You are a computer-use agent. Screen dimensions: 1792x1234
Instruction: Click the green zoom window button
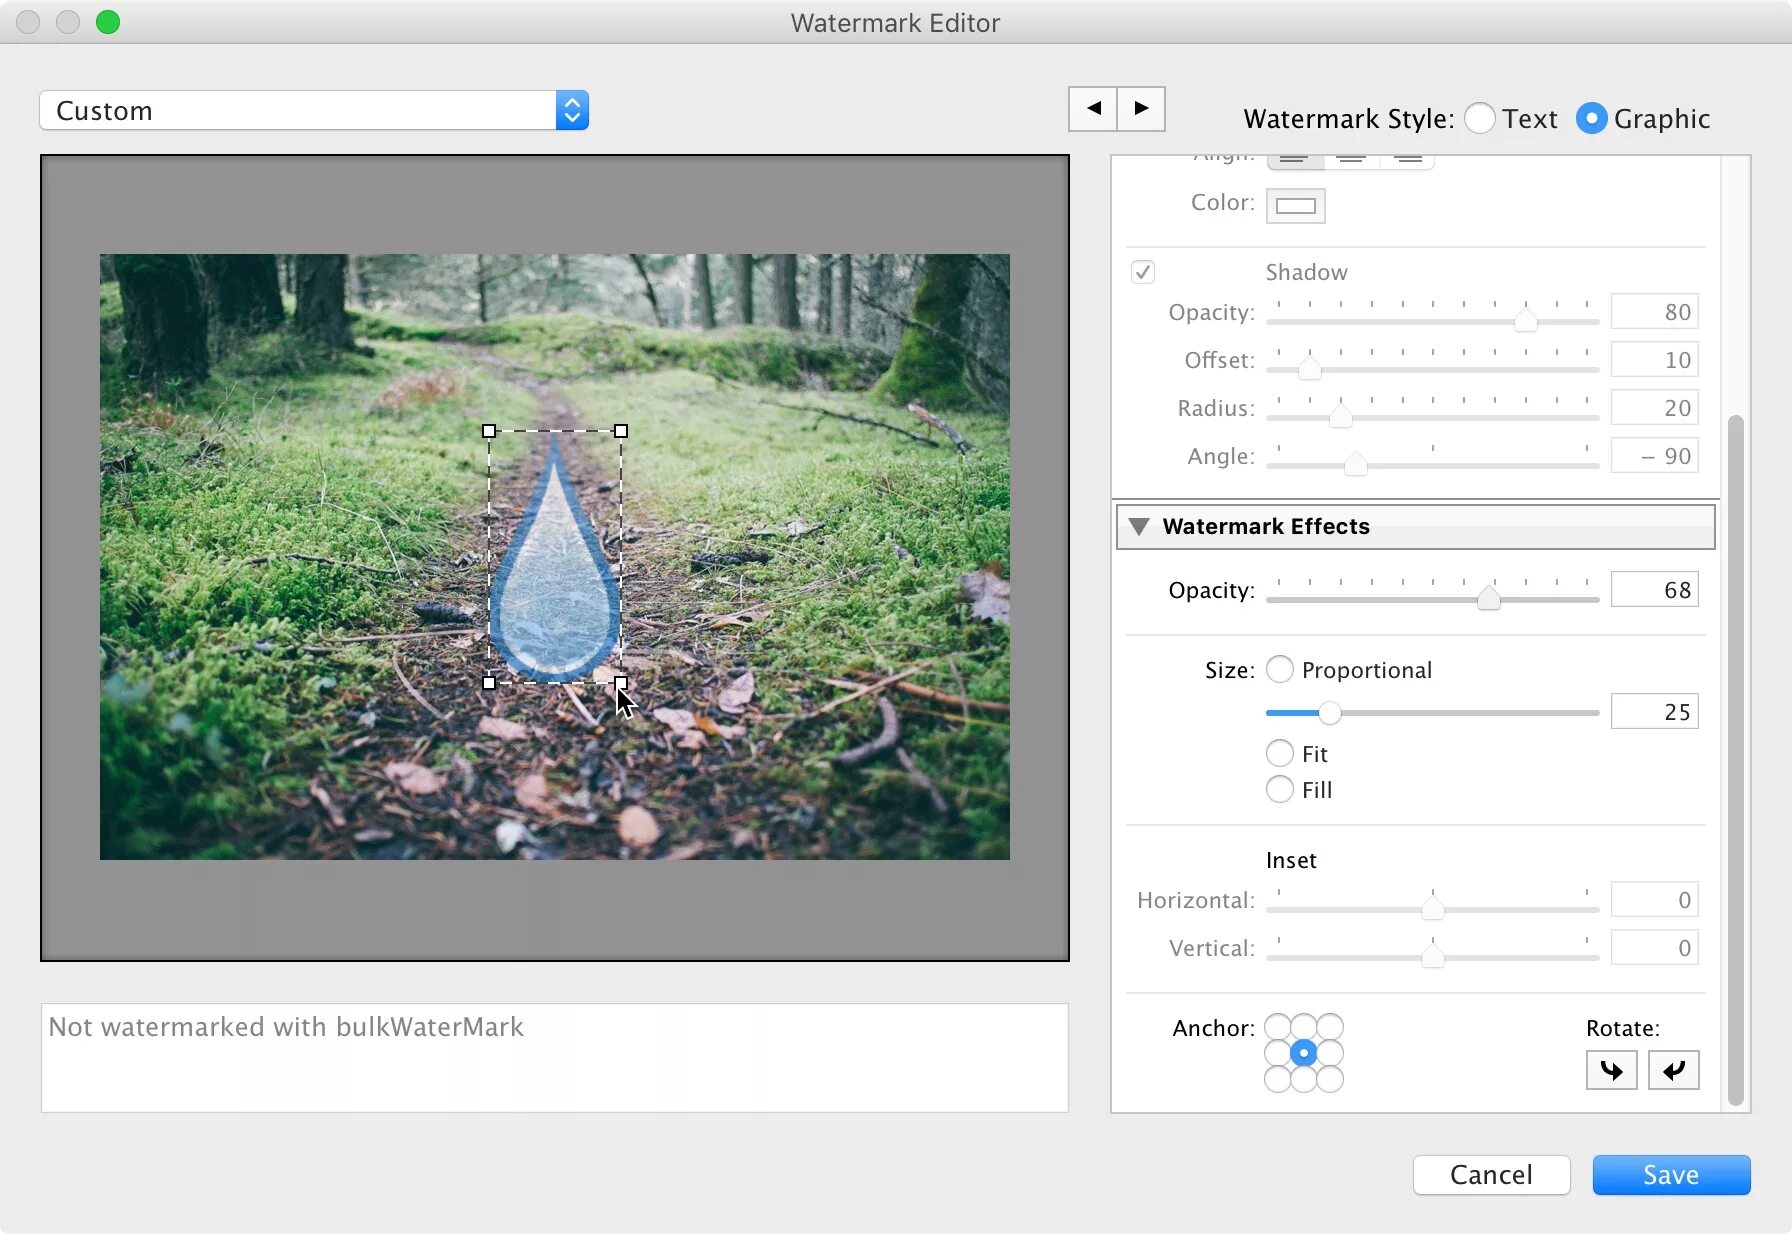108,22
